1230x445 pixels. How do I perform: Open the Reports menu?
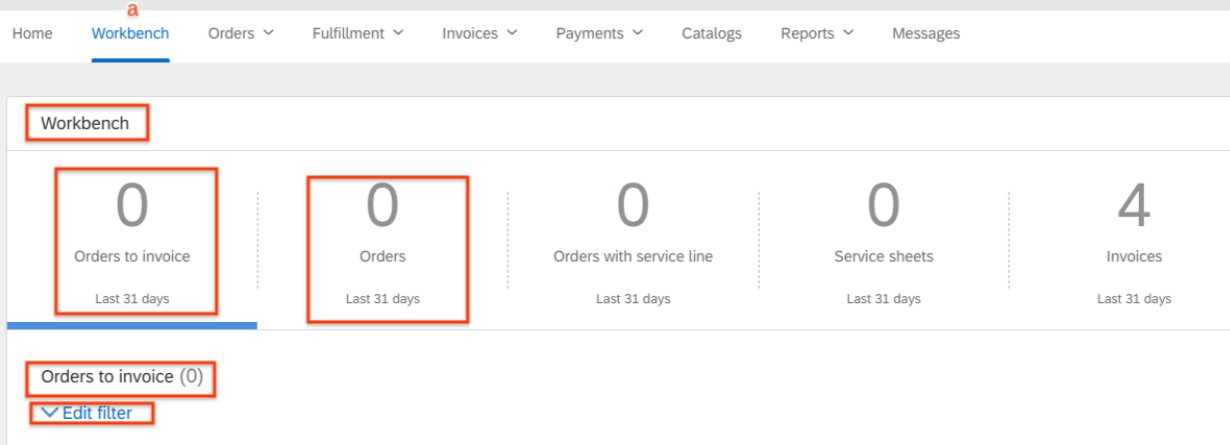[817, 33]
